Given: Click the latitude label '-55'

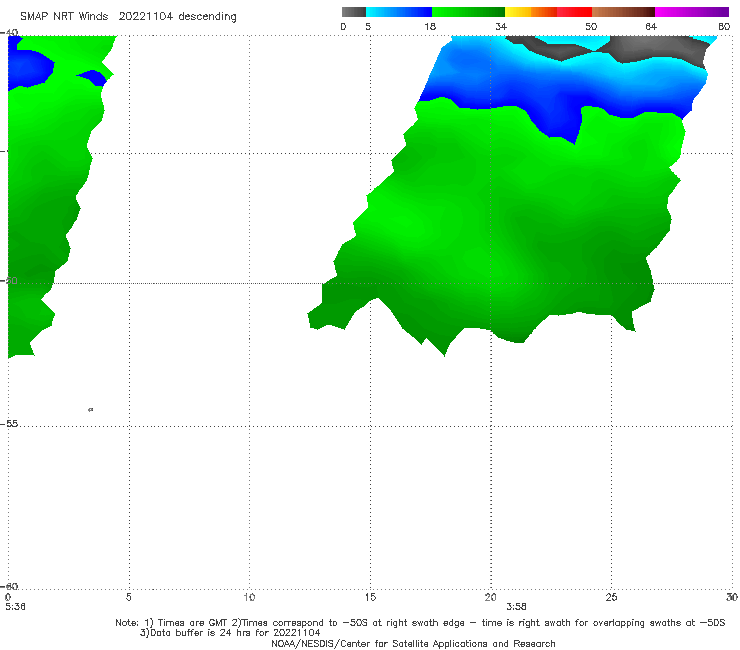Looking at the screenshot, I should tap(10, 424).
